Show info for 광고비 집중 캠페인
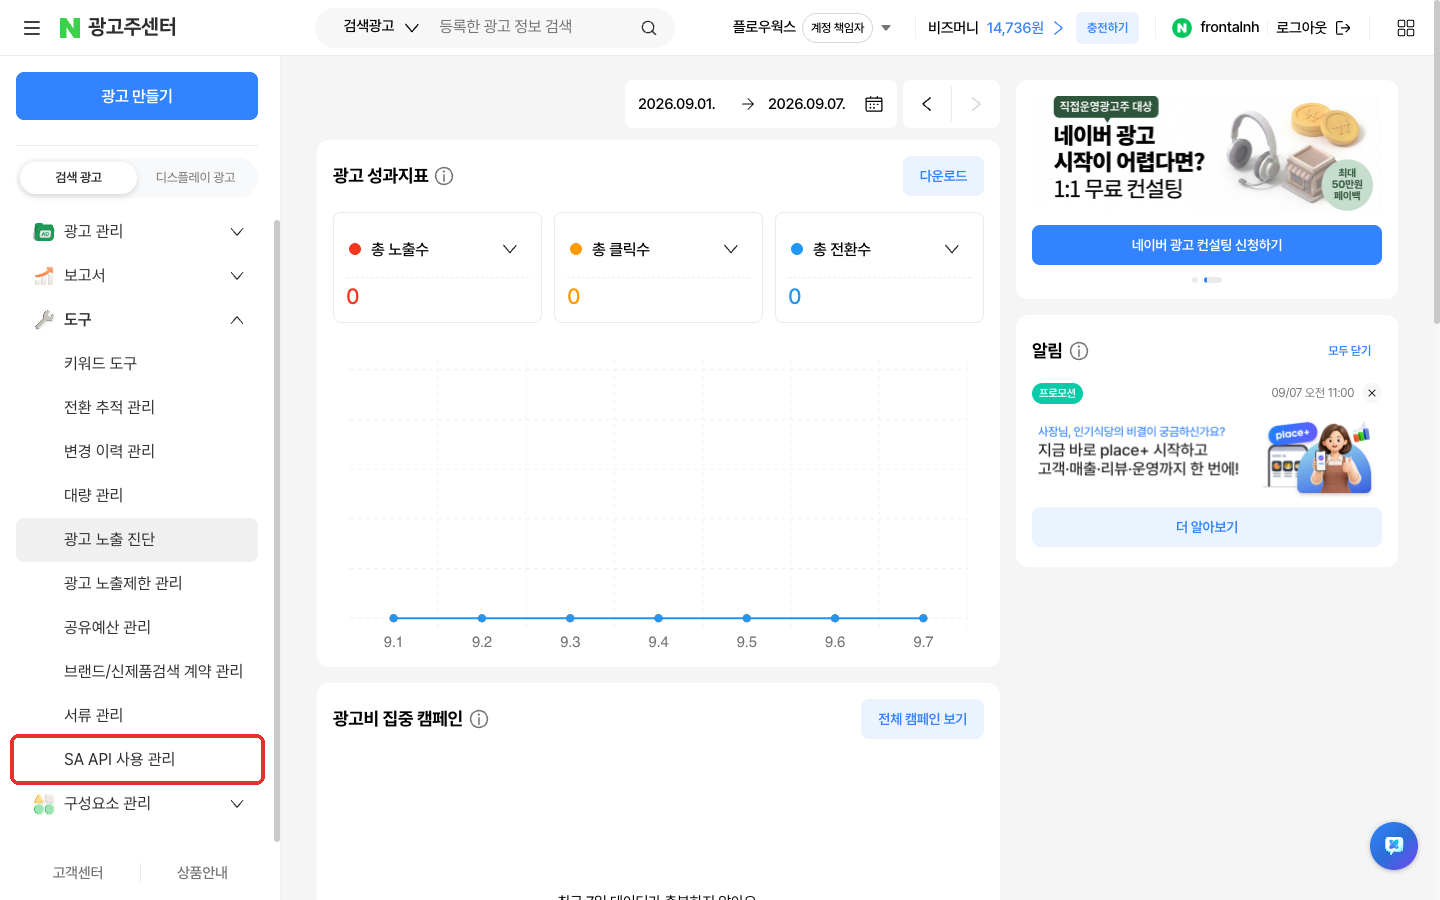 479,719
